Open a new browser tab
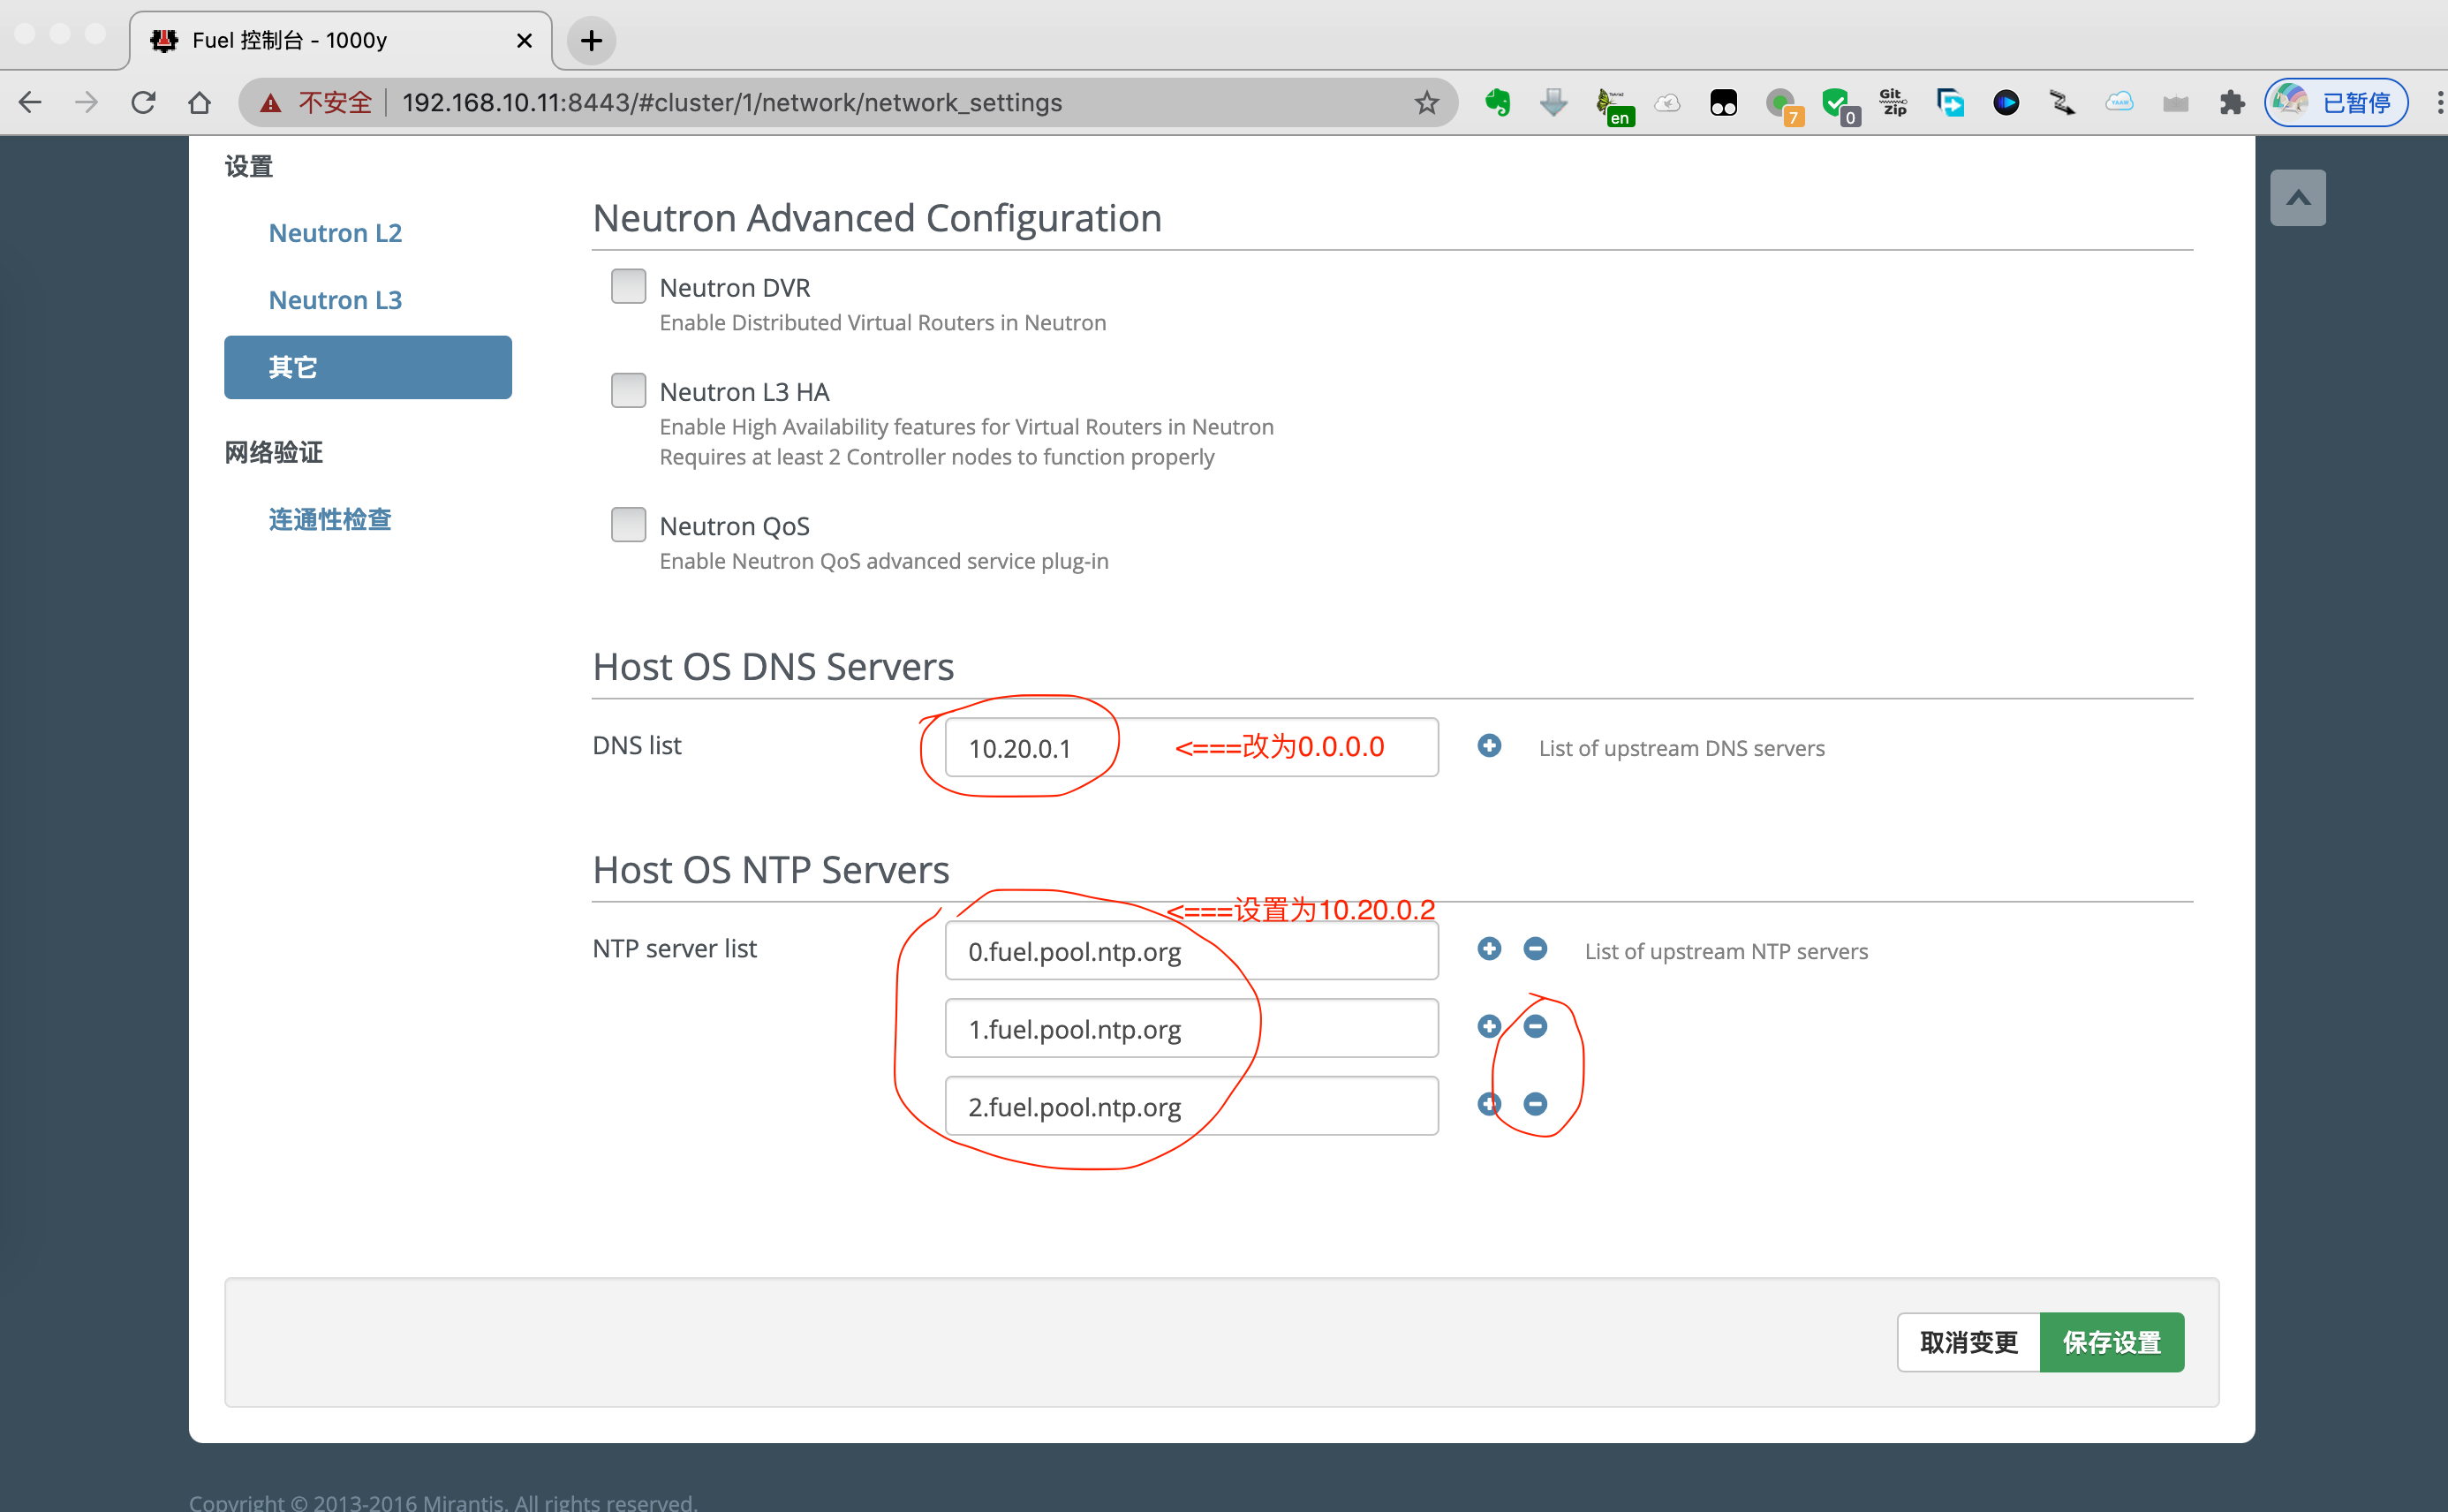This screenshot has height=1512, width=2448. coord(591,40)
